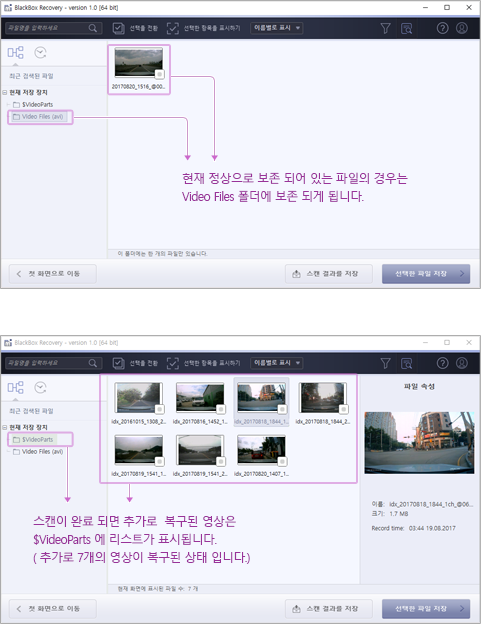Open help icon in seven-file window

point(442,363)
